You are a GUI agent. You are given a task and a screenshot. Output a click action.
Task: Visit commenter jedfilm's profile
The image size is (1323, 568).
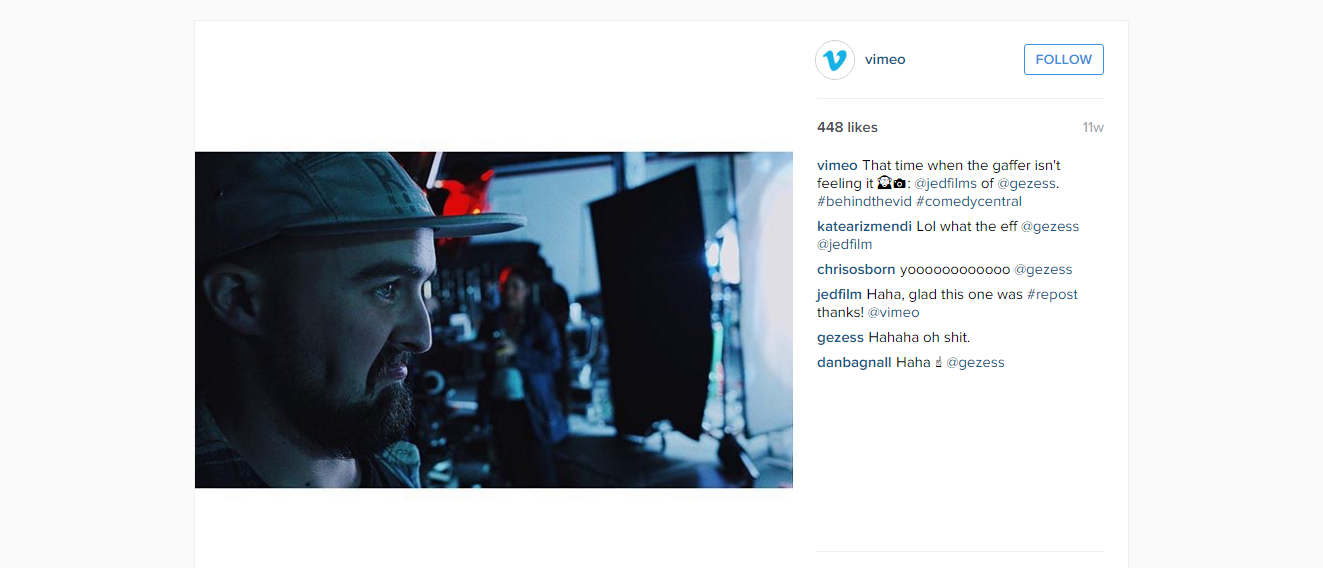coord(840,295)
